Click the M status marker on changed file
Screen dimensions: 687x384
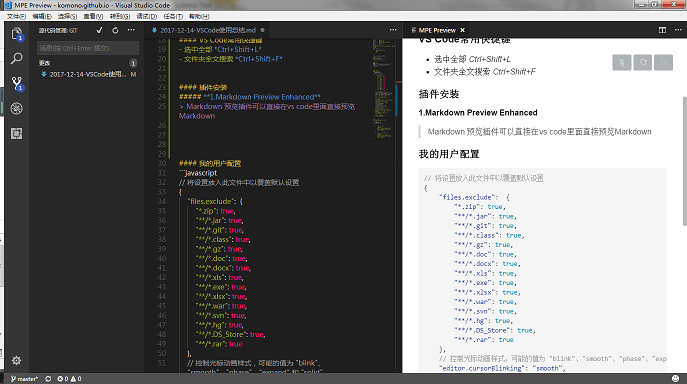pos(133,74)
